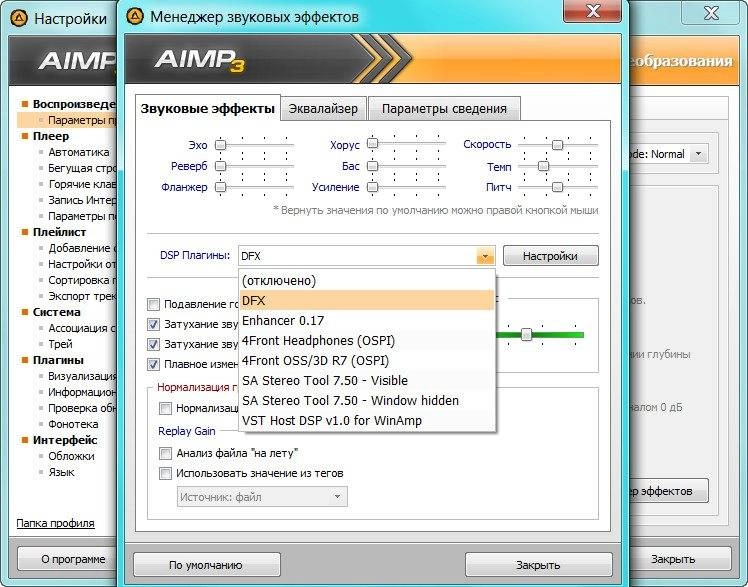Screen dimensions: 748x587
Task: Select the Система tree section
Action: tap(57, 312)
